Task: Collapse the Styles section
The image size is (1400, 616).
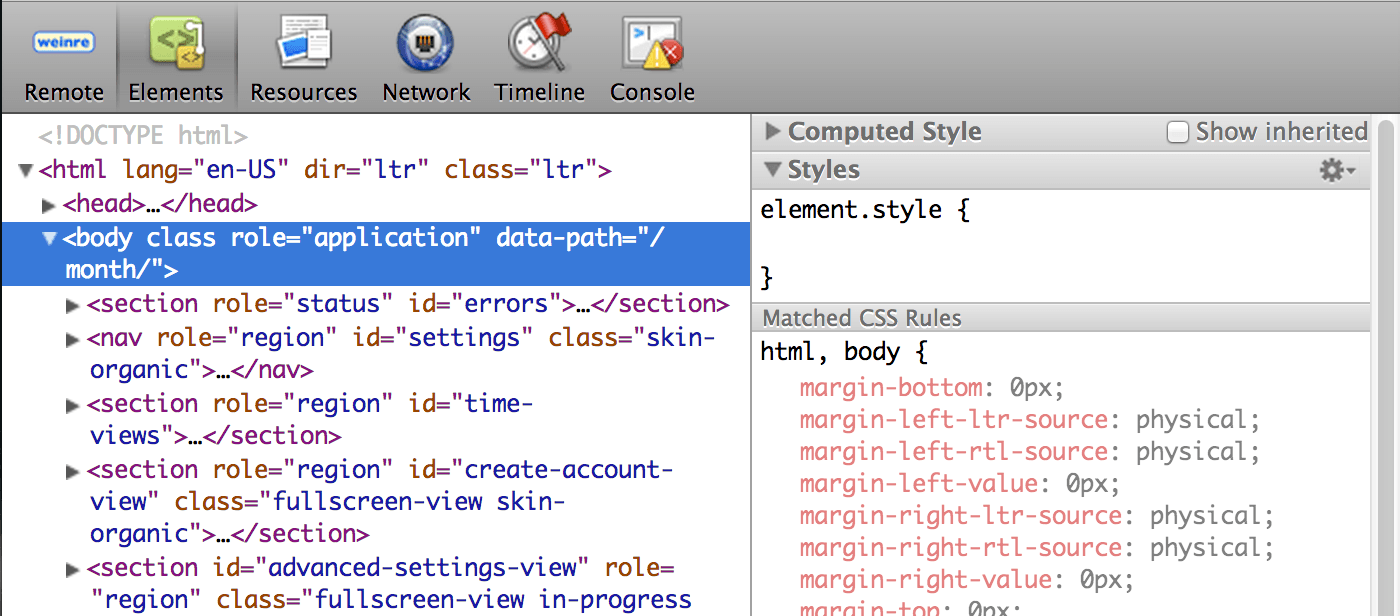Action: click(x=771, y=169)
